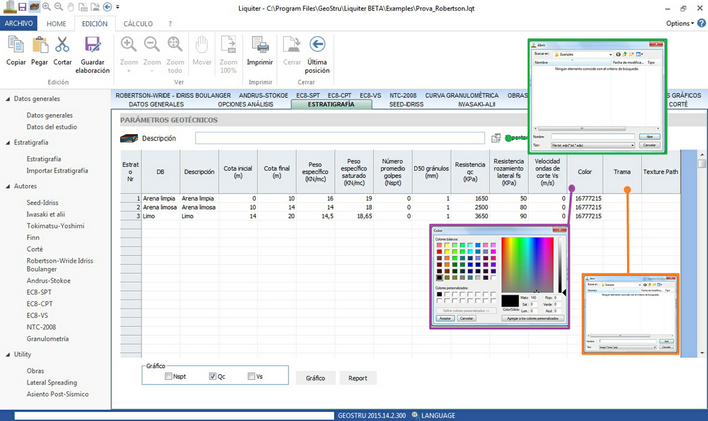This screenshot has height=421, width=708.
Task: Click the LANGUAGE status bar button
Action: coord(438,415)
